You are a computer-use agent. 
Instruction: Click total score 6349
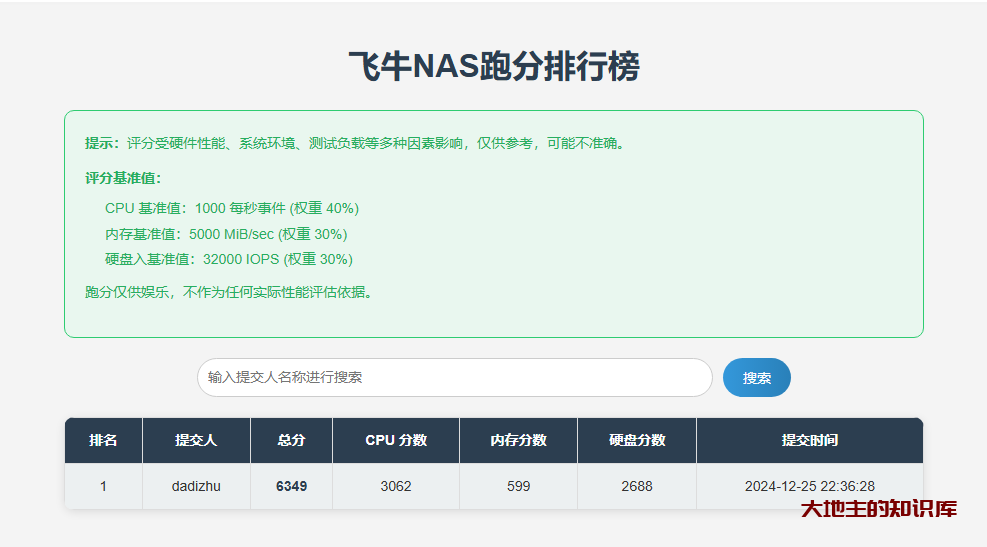291,486
